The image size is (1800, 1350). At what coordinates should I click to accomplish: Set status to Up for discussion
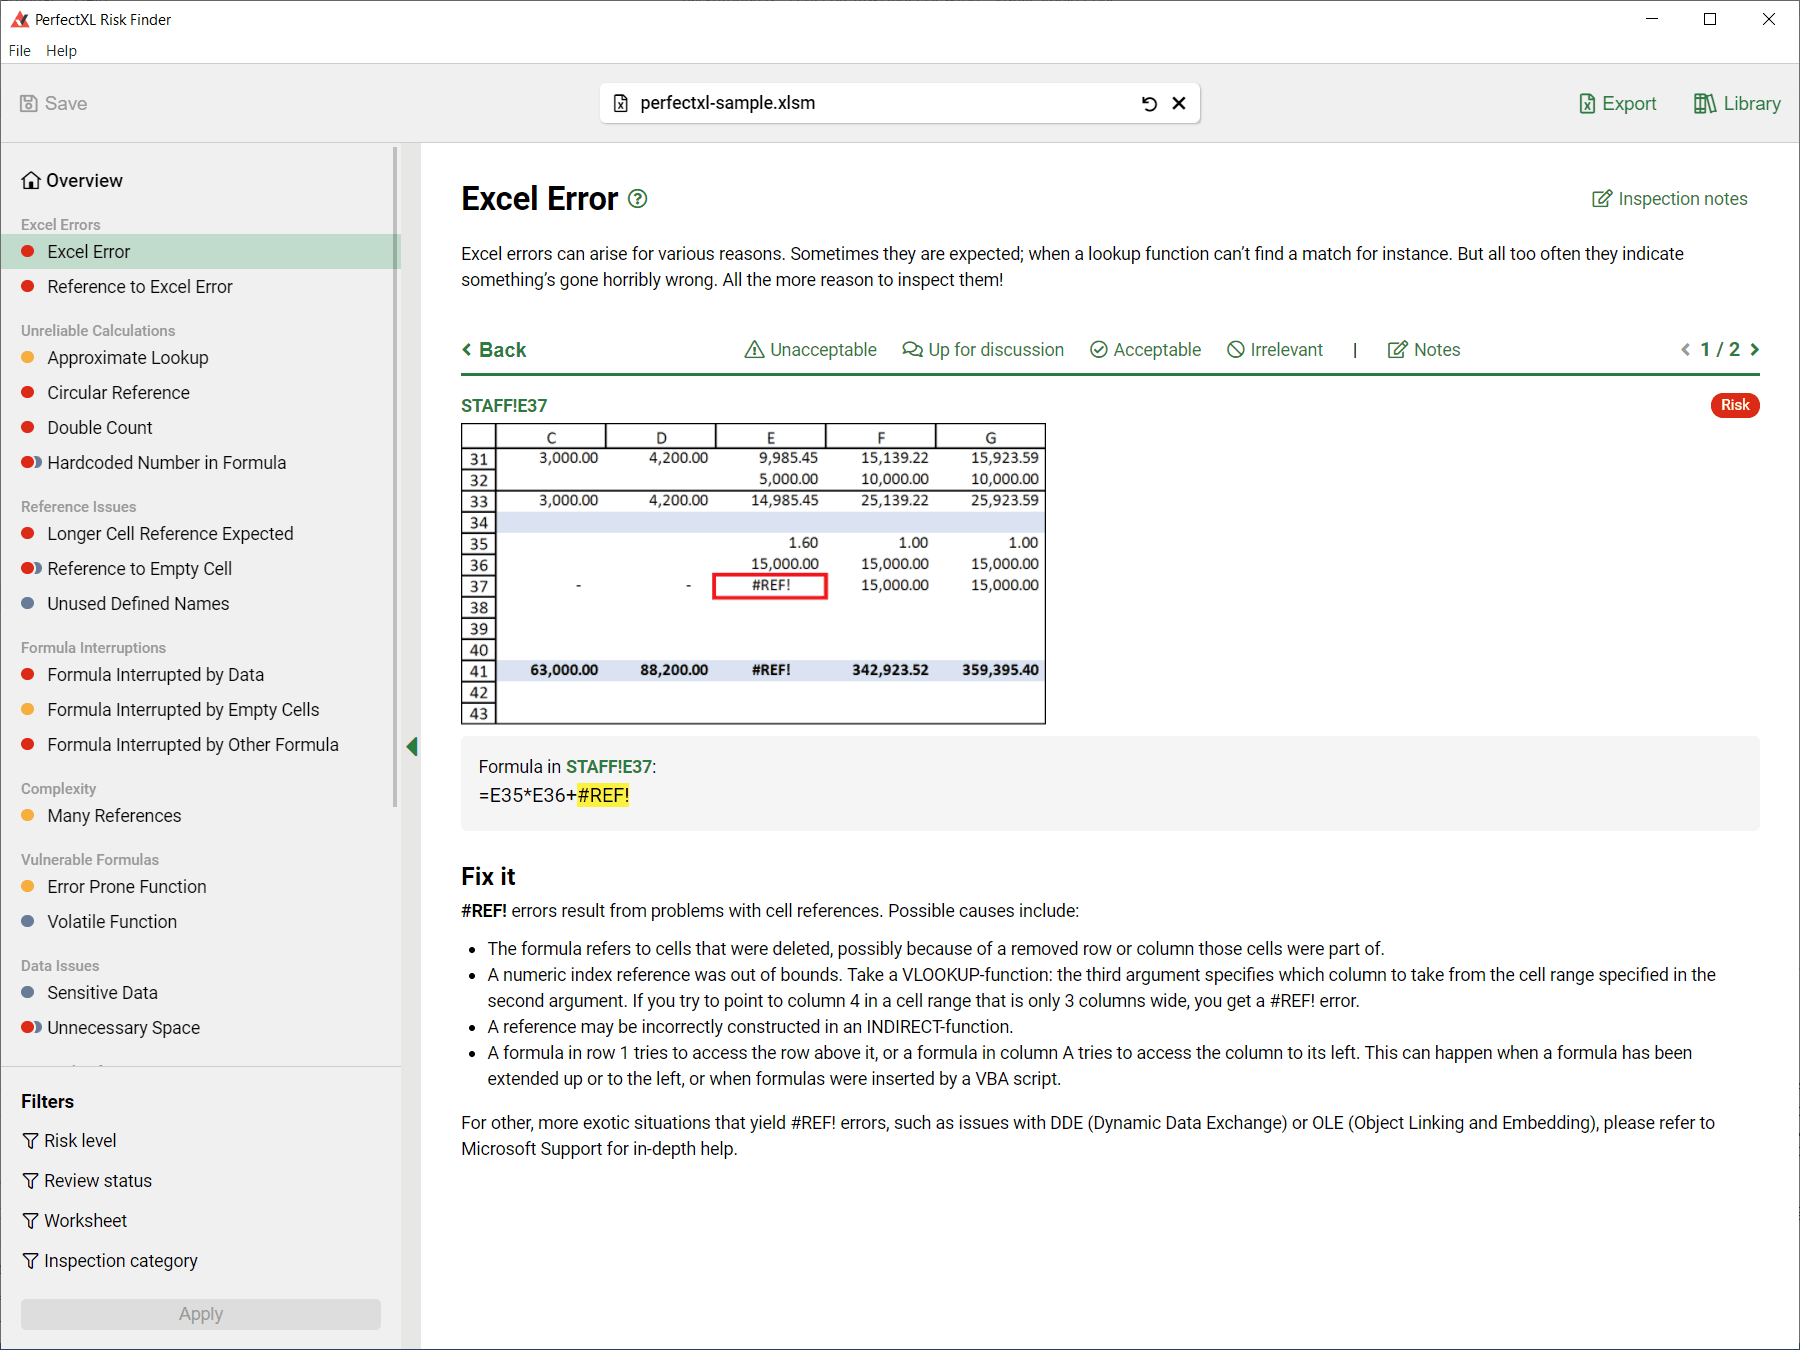click(983, 350)
